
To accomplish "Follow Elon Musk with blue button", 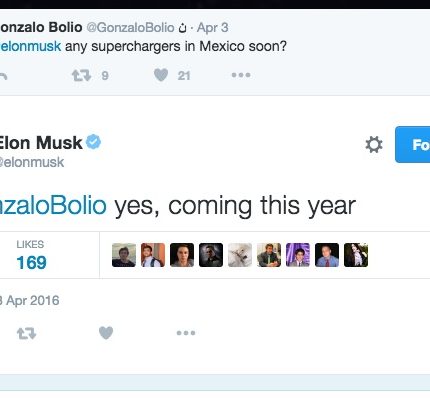I will point(413,145).
